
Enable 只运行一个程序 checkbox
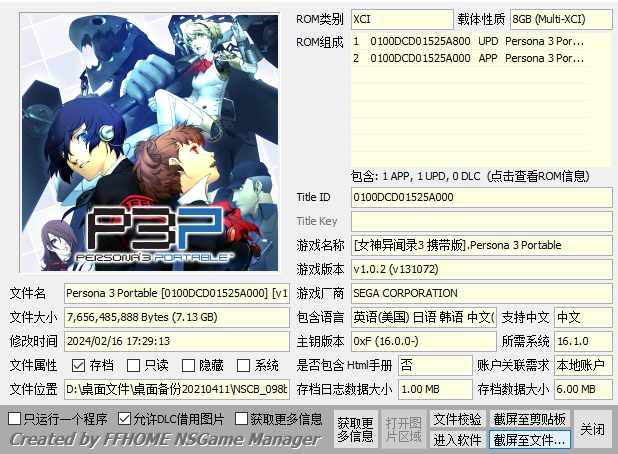pyautogui.click(x=15, y=419)
